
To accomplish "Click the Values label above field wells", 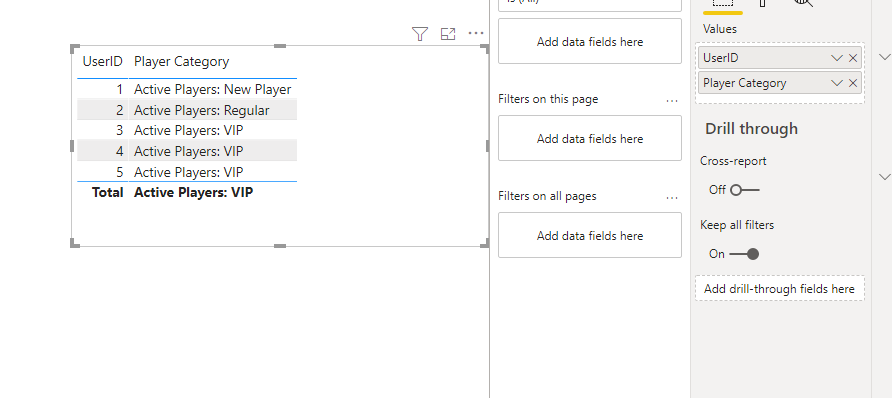I will pos(720,29).
